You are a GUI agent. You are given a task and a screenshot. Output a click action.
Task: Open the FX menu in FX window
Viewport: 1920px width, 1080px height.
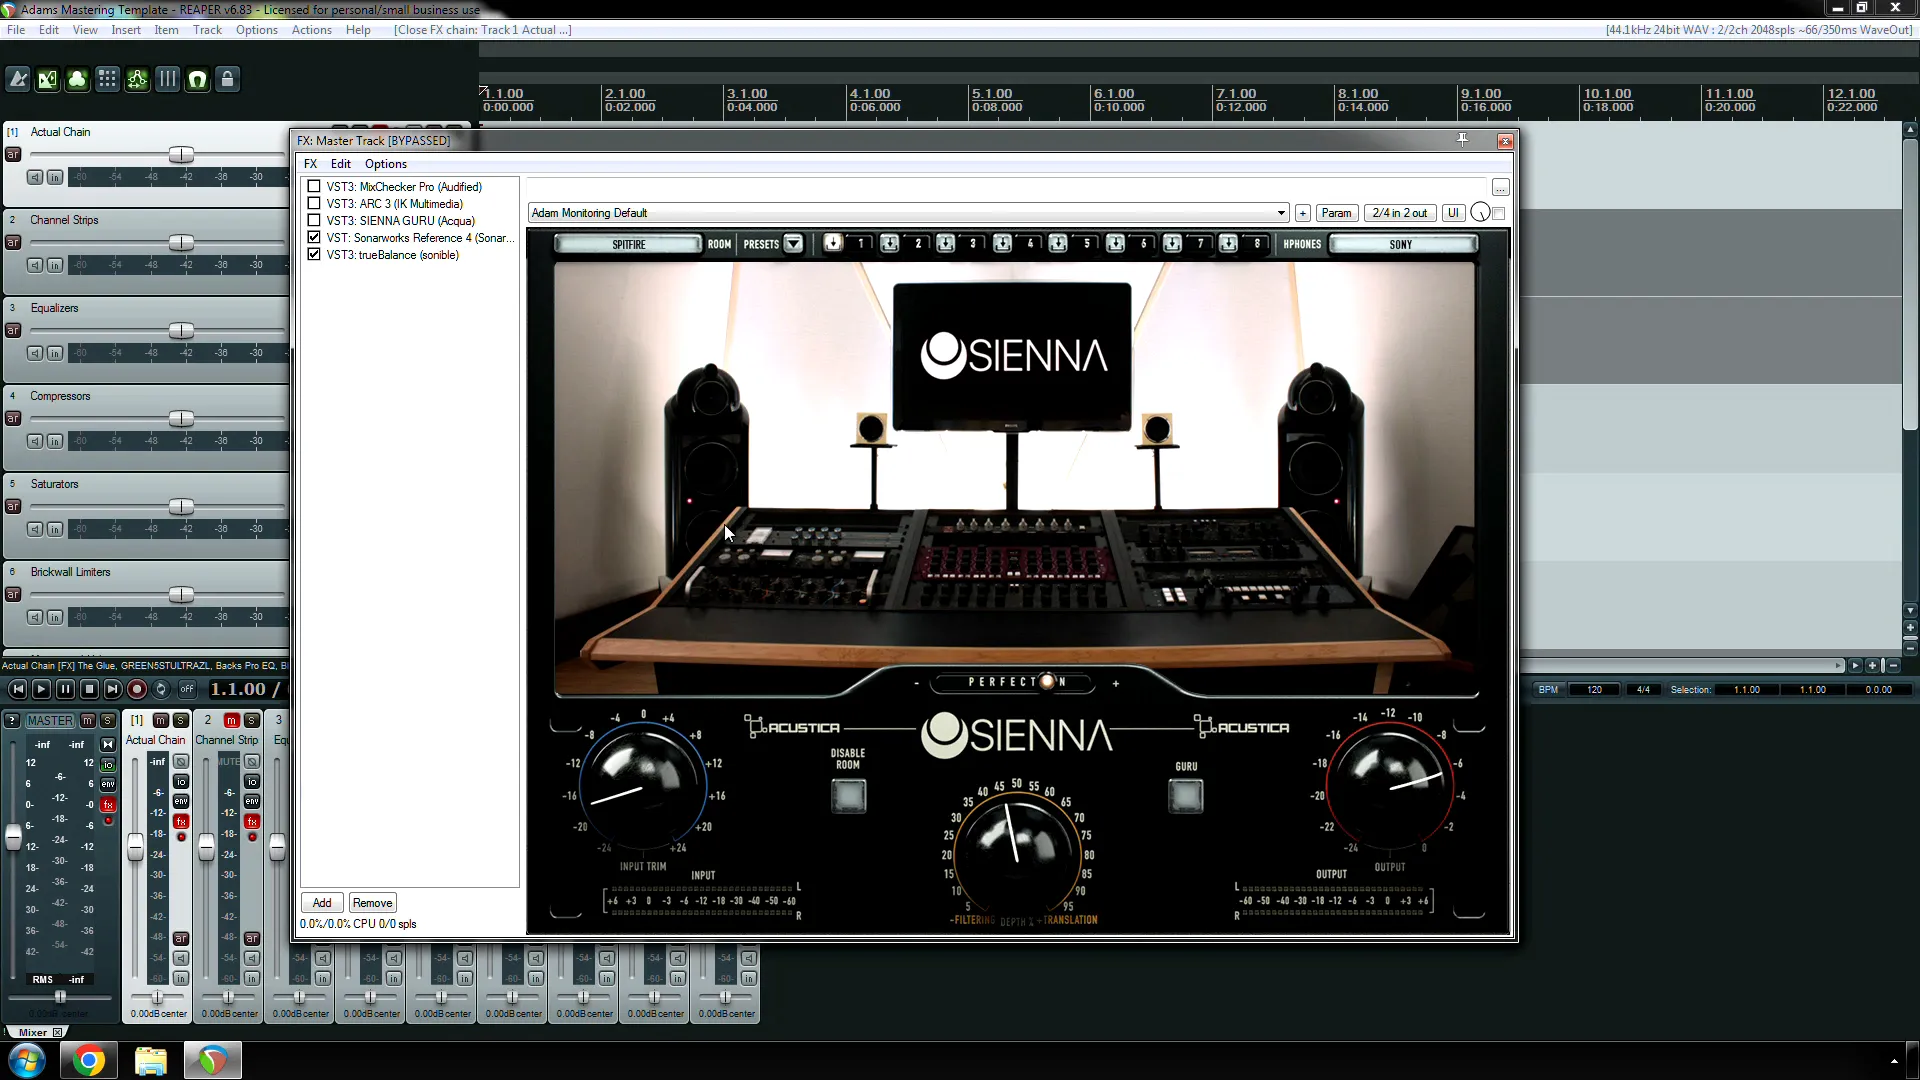pos(310,164)
